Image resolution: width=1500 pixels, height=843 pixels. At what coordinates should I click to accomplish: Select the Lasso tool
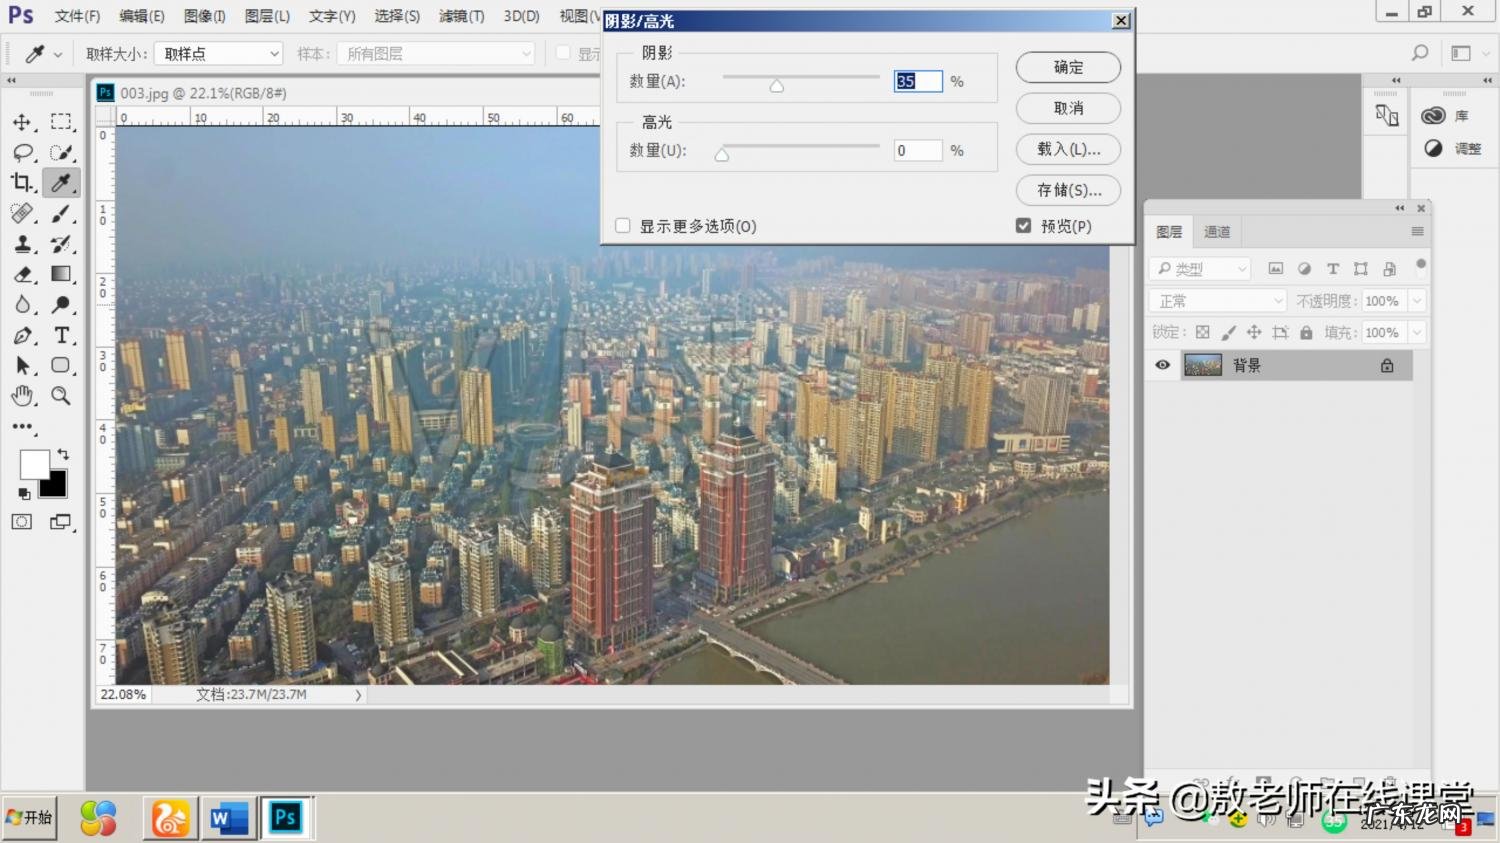(22, 151)
